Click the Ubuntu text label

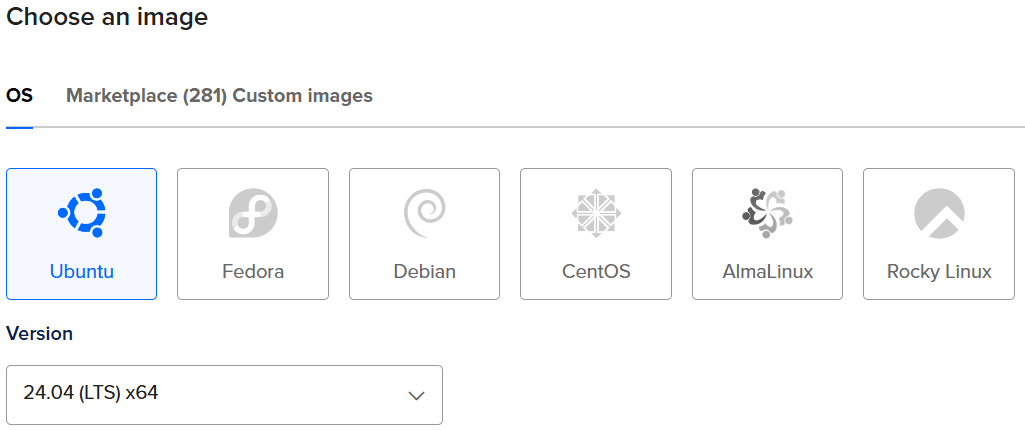(82, 271)
